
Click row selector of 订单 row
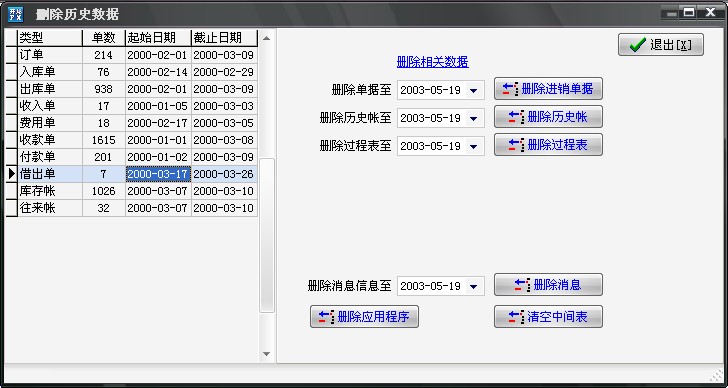12,55
